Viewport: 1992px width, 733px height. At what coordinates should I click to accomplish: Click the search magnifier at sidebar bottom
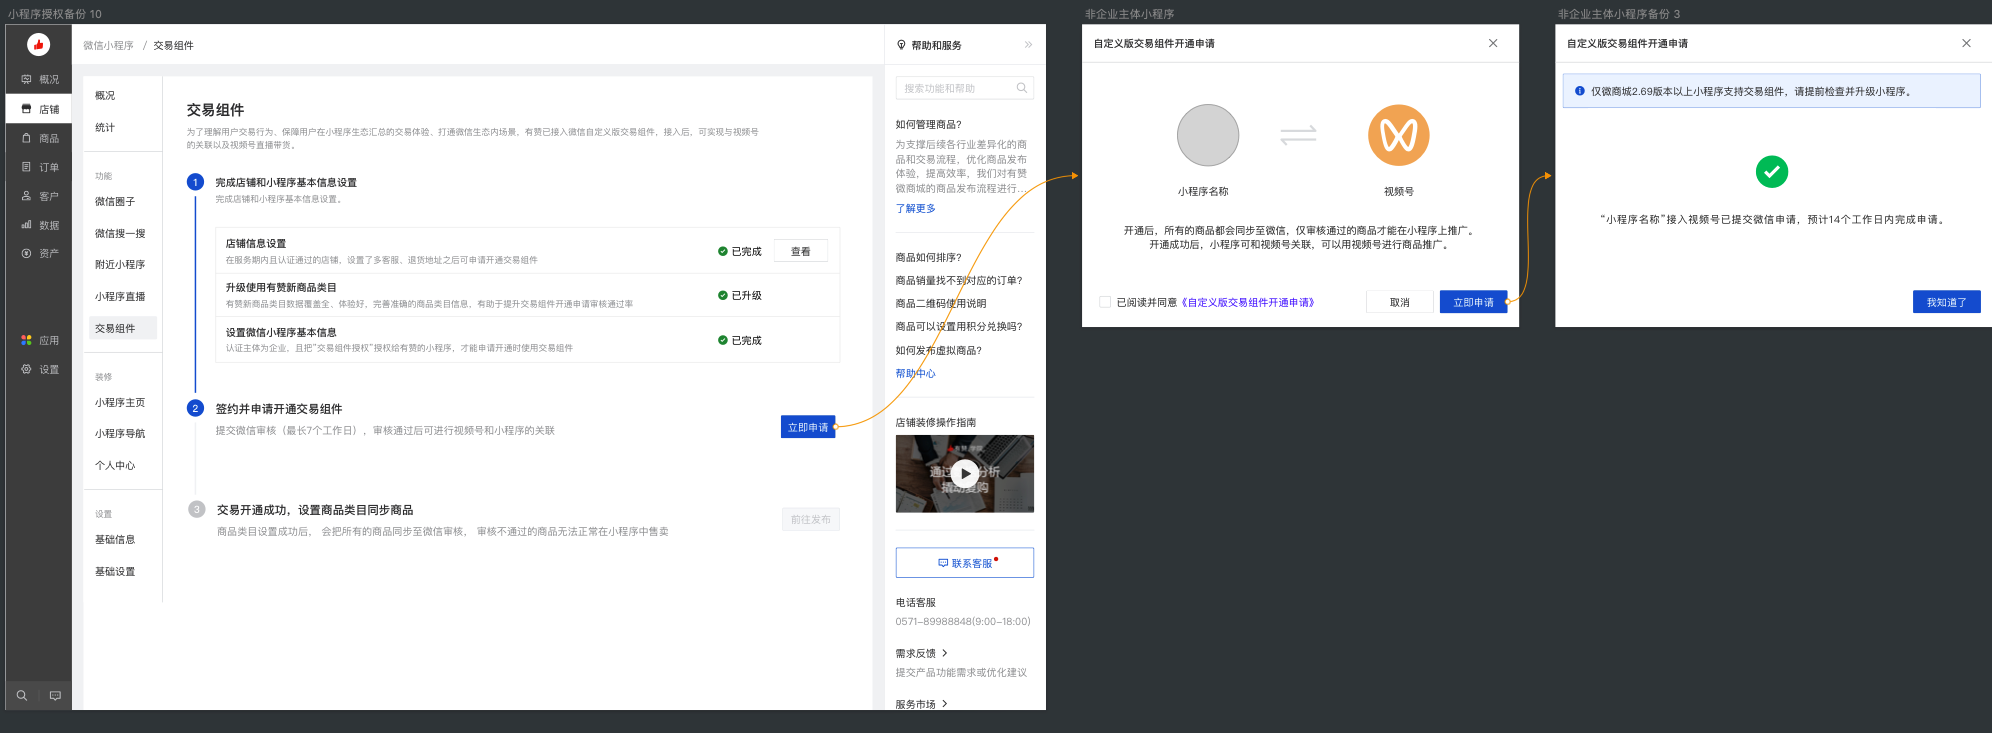tap(22, 695)
